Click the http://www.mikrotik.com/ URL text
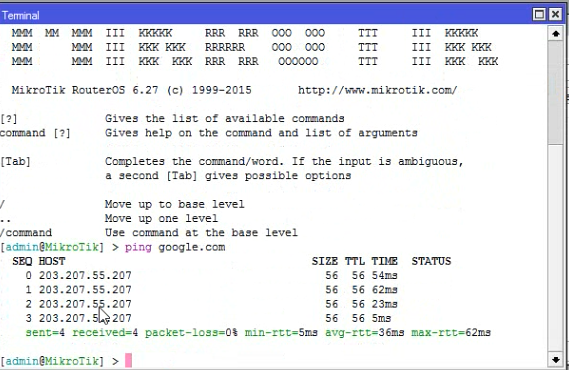569x370 pixels. pyautogui.click(x=377, y=90)
